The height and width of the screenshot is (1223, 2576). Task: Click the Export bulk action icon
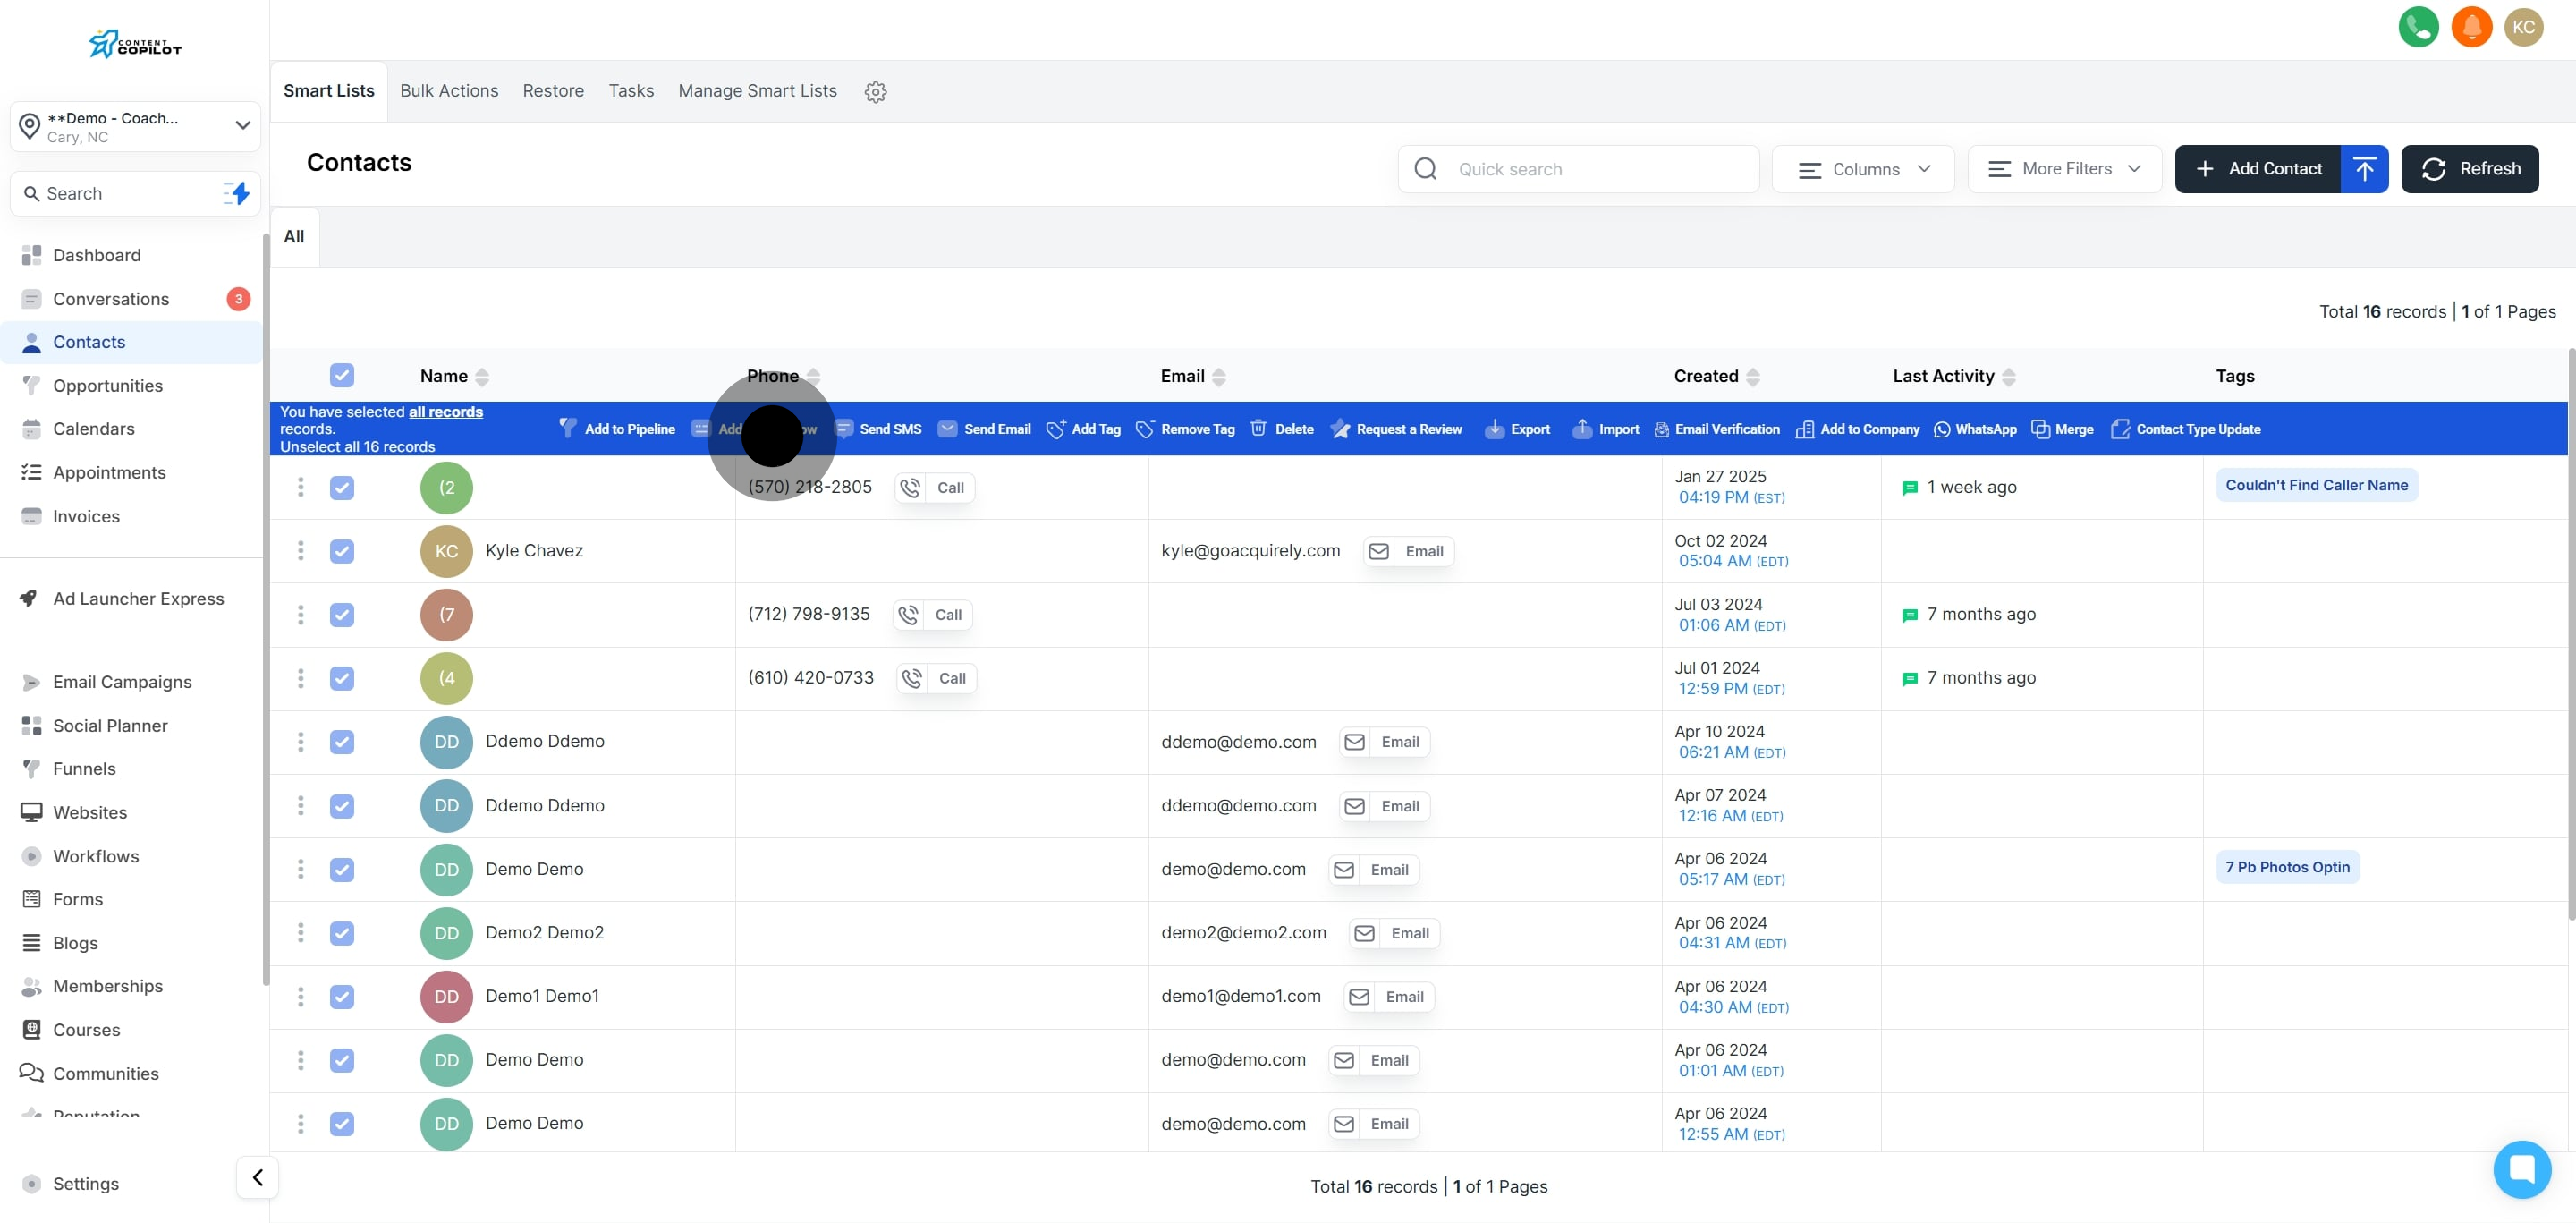[1494, 429]
